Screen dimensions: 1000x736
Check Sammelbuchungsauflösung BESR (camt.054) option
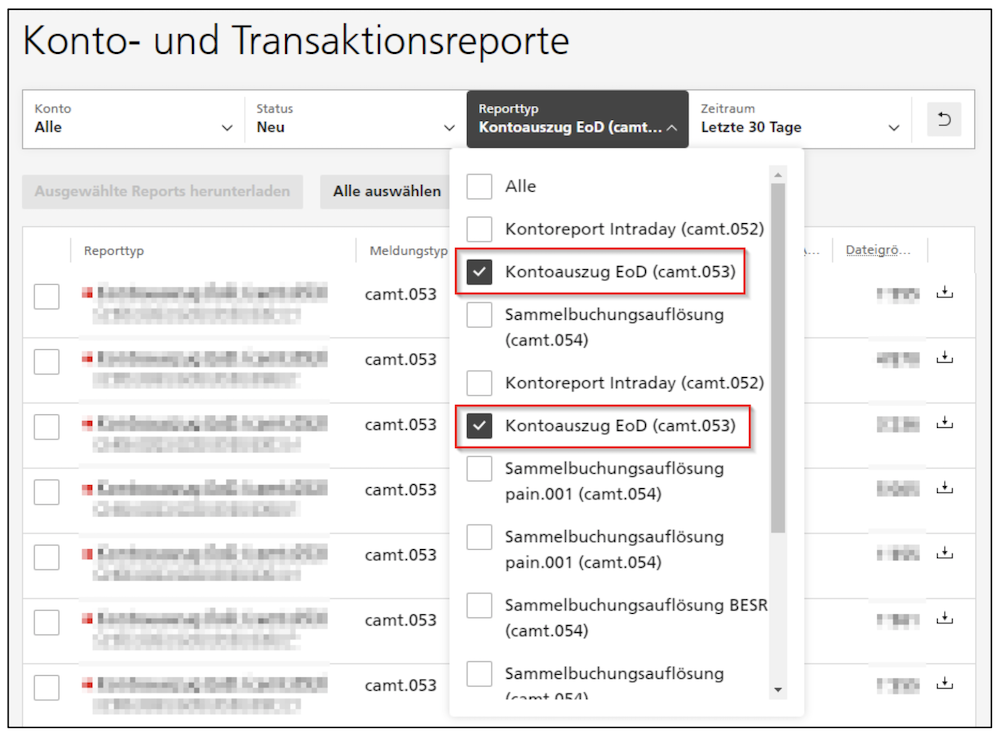pyautogui.click(x=479, y=605)
